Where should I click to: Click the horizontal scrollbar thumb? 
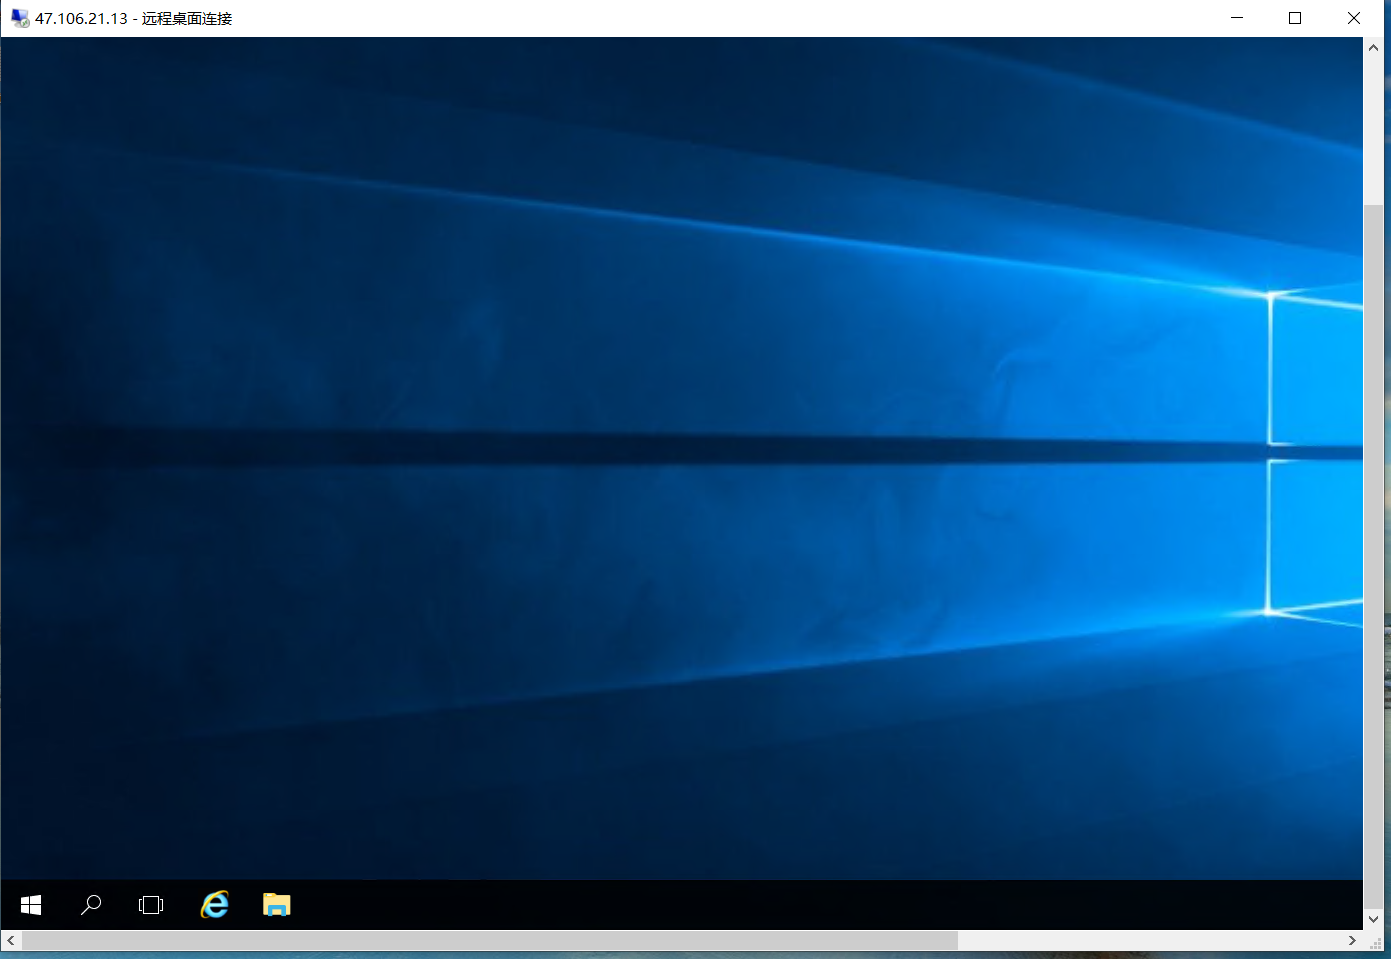pyautogui.click(x=490, y=941)
